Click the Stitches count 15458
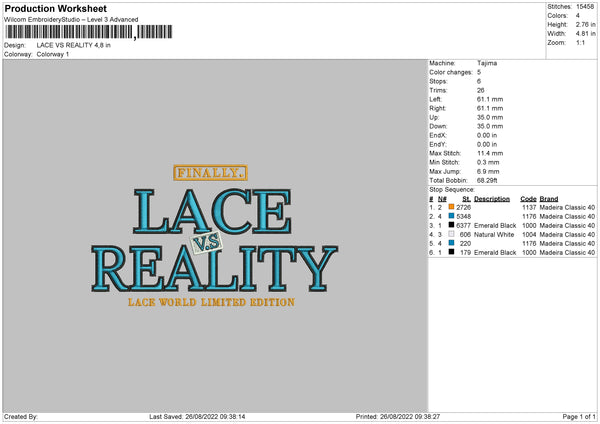 [x=585, y=7]
